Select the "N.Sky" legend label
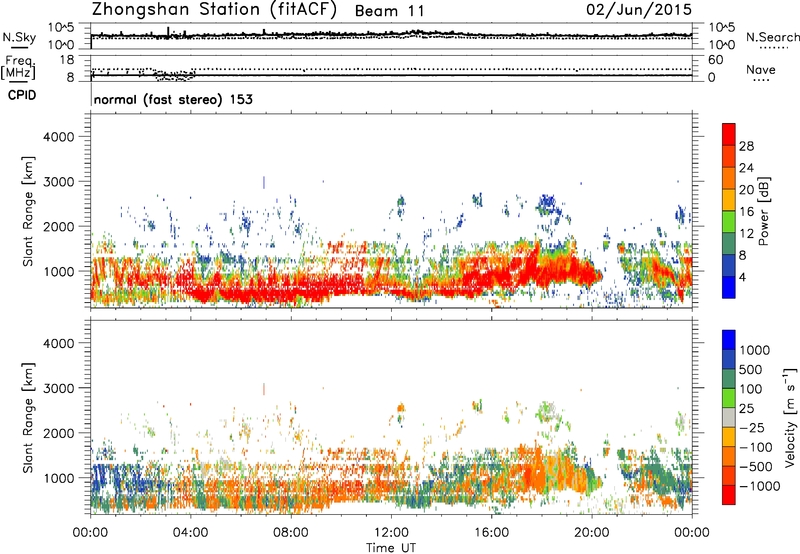The height and width of the screenshot is (554, 800). 19,37
